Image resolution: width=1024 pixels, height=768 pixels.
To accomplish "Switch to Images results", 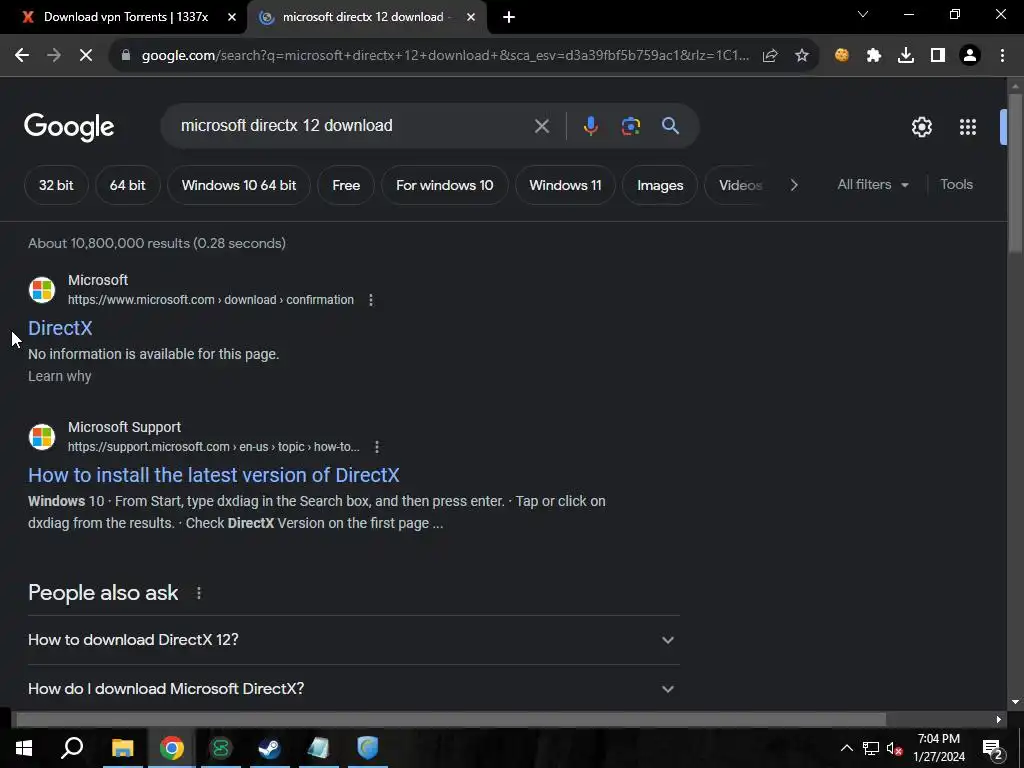I will point(660,185).
